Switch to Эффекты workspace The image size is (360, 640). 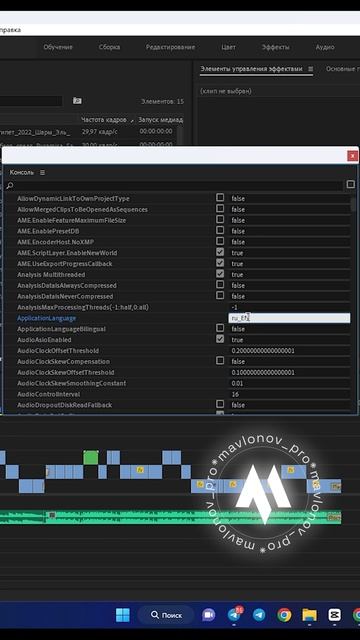pyautogui.click(x=276, y=47)
